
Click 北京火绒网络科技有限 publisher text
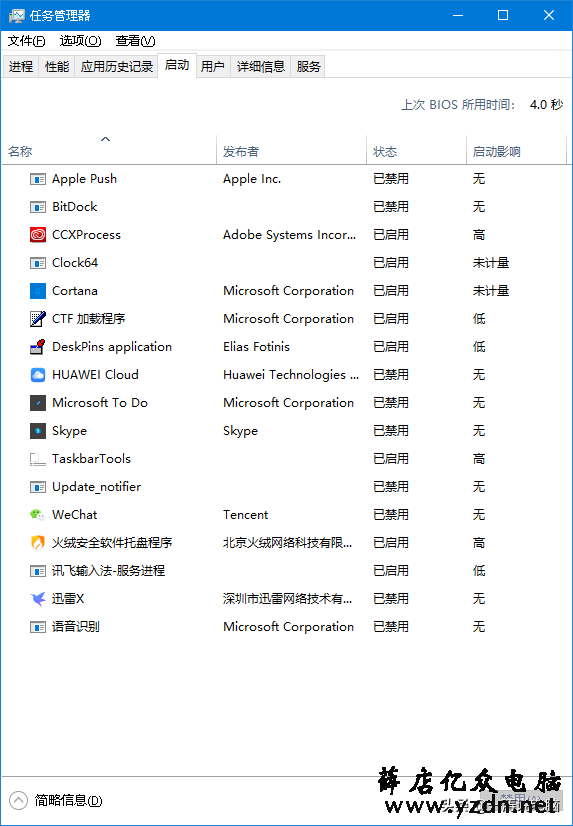pos(288,543)
